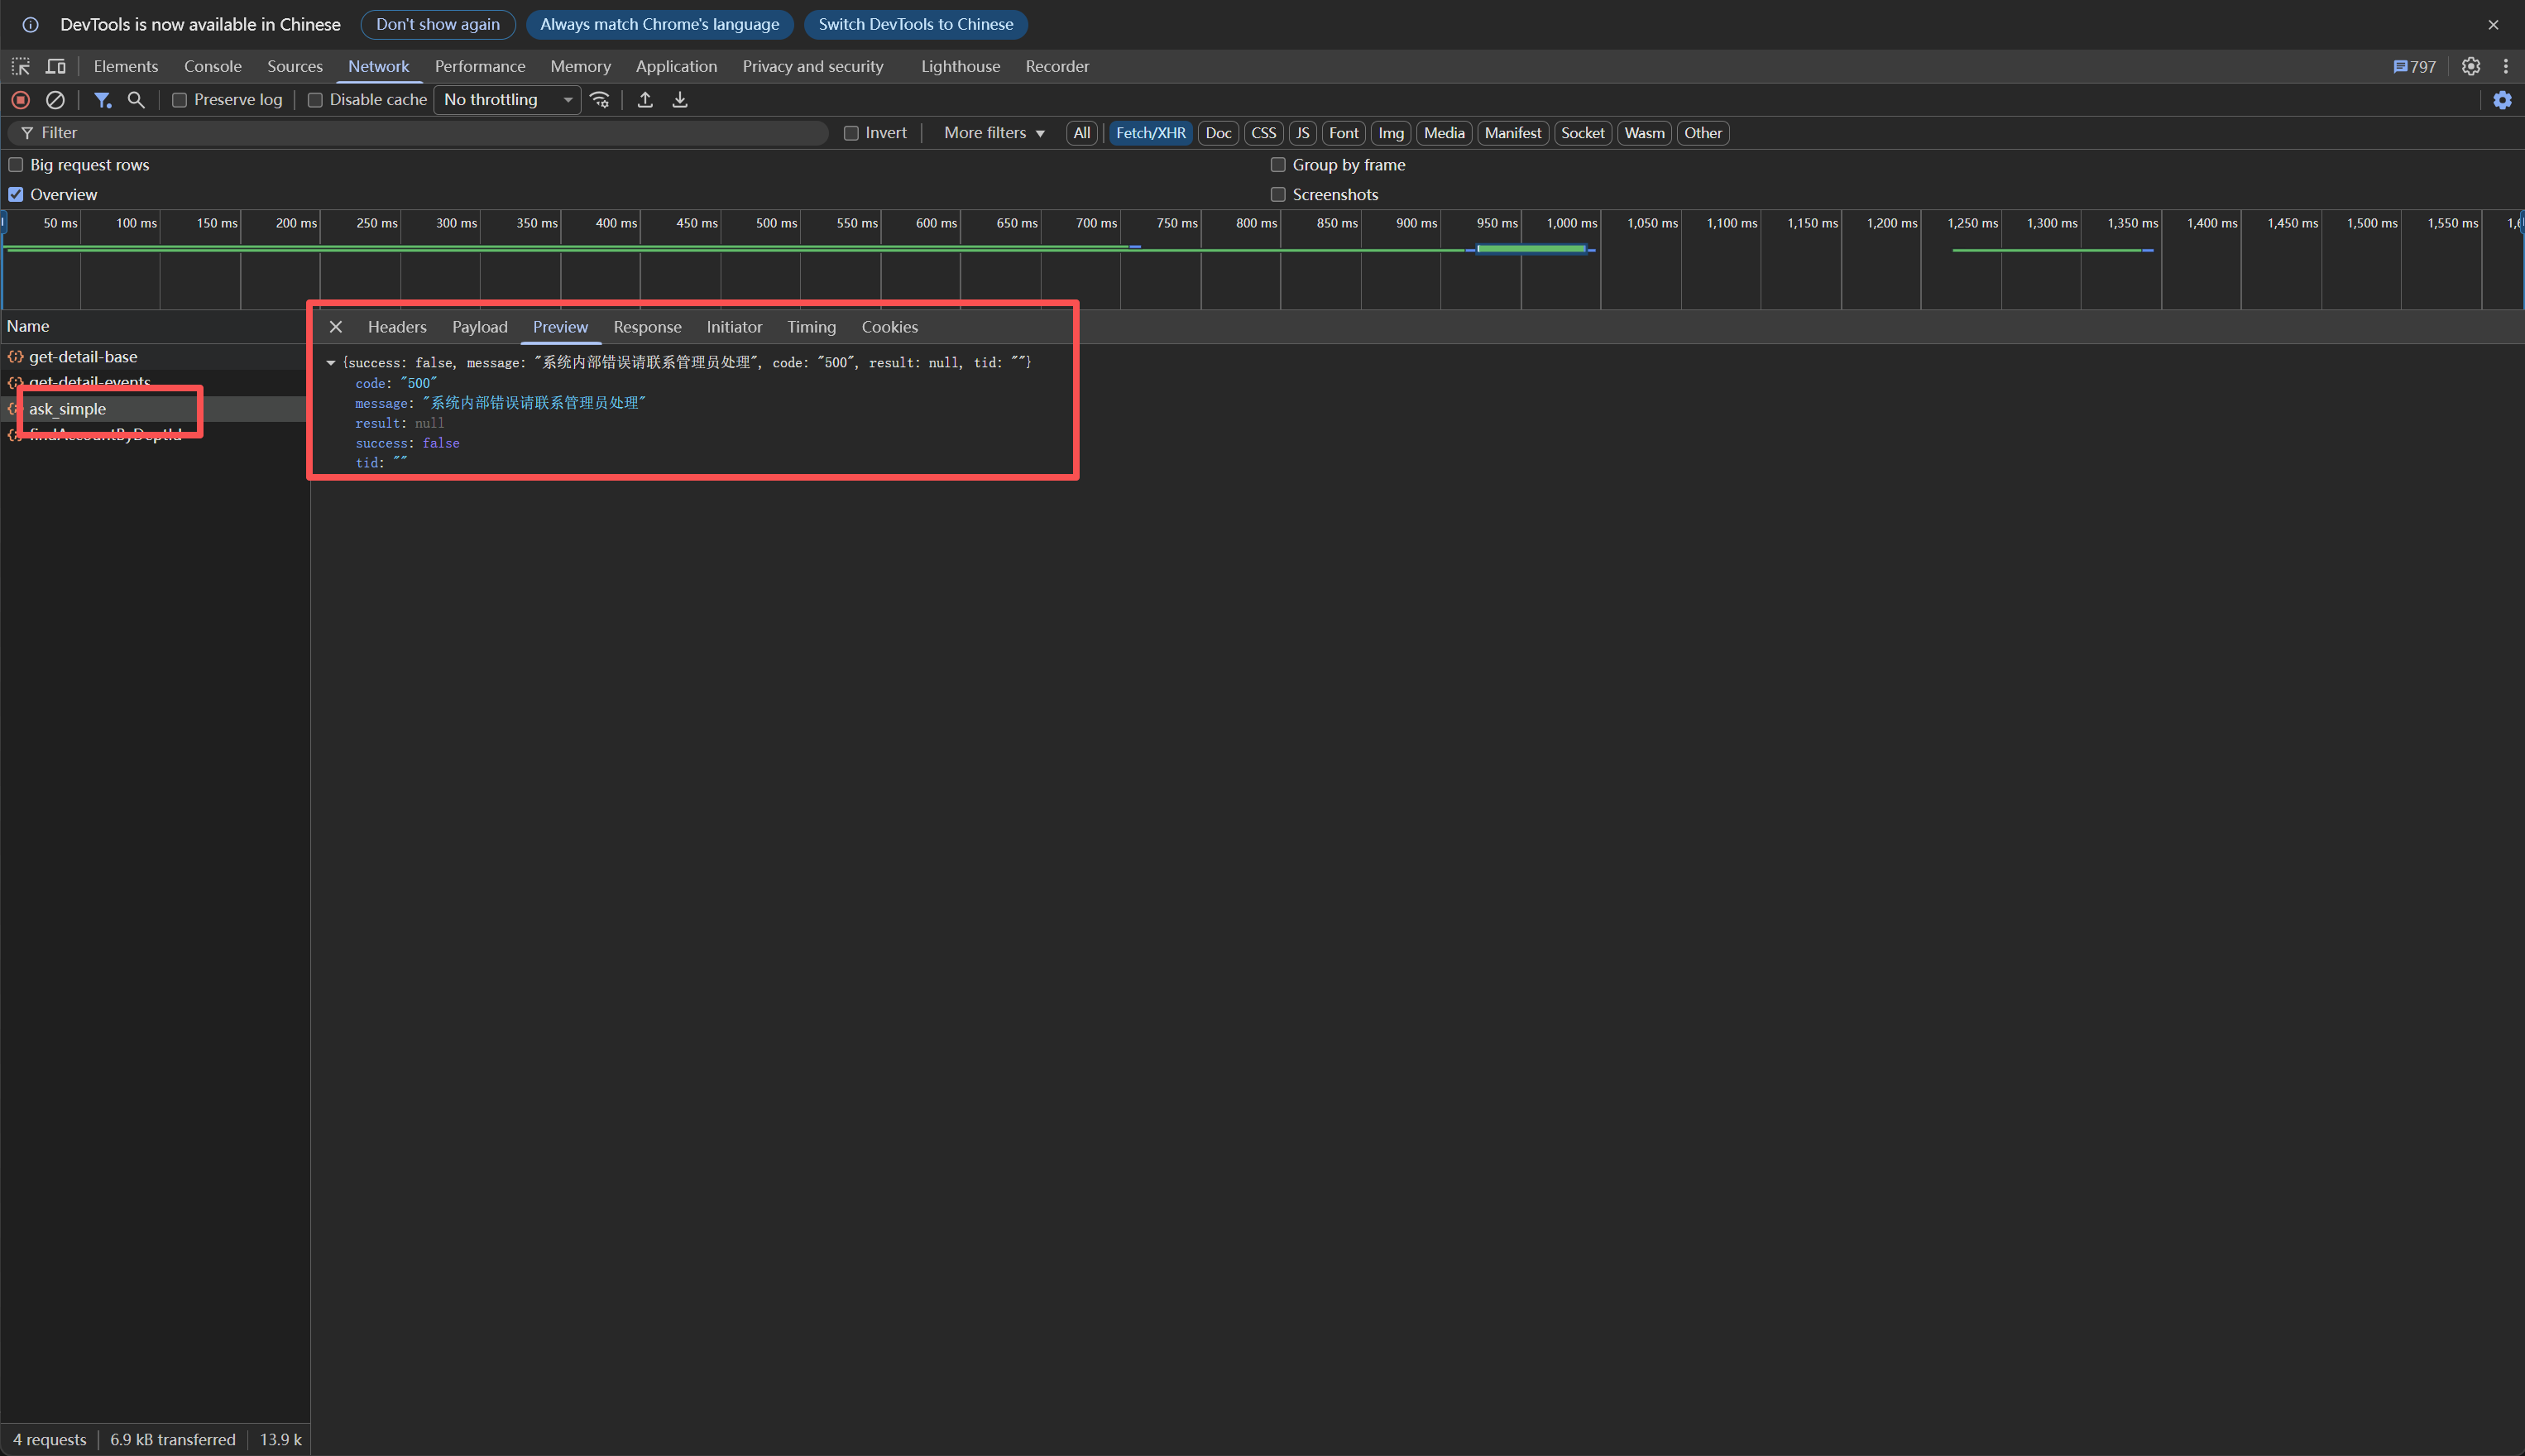Open the Response tab of the request
The image size is (2525, 1456).
pos(647,327)
